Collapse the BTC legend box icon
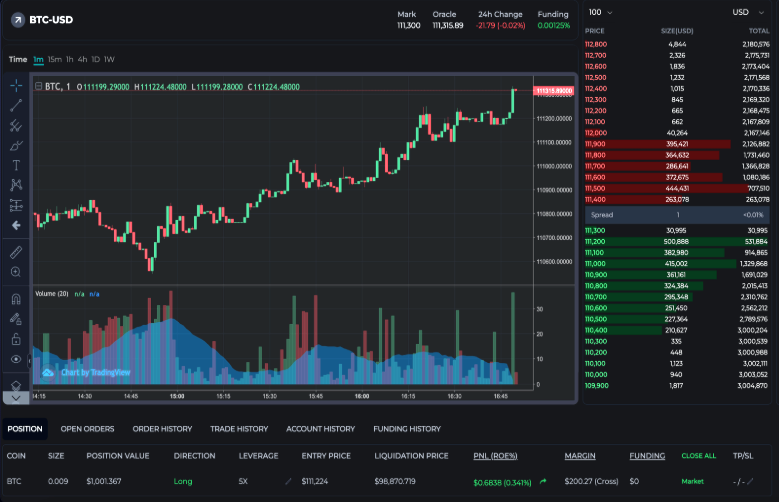Image resolution: width=779 pixels, height=502 pixels. click(x=38, y=86)
